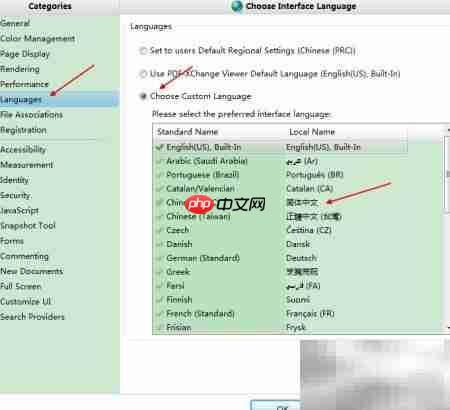Image resolution: width=450 pixels, height=410 pixels.
Task: Choose Portuguese (Brazil) language
Action: (x=202, y=175)
